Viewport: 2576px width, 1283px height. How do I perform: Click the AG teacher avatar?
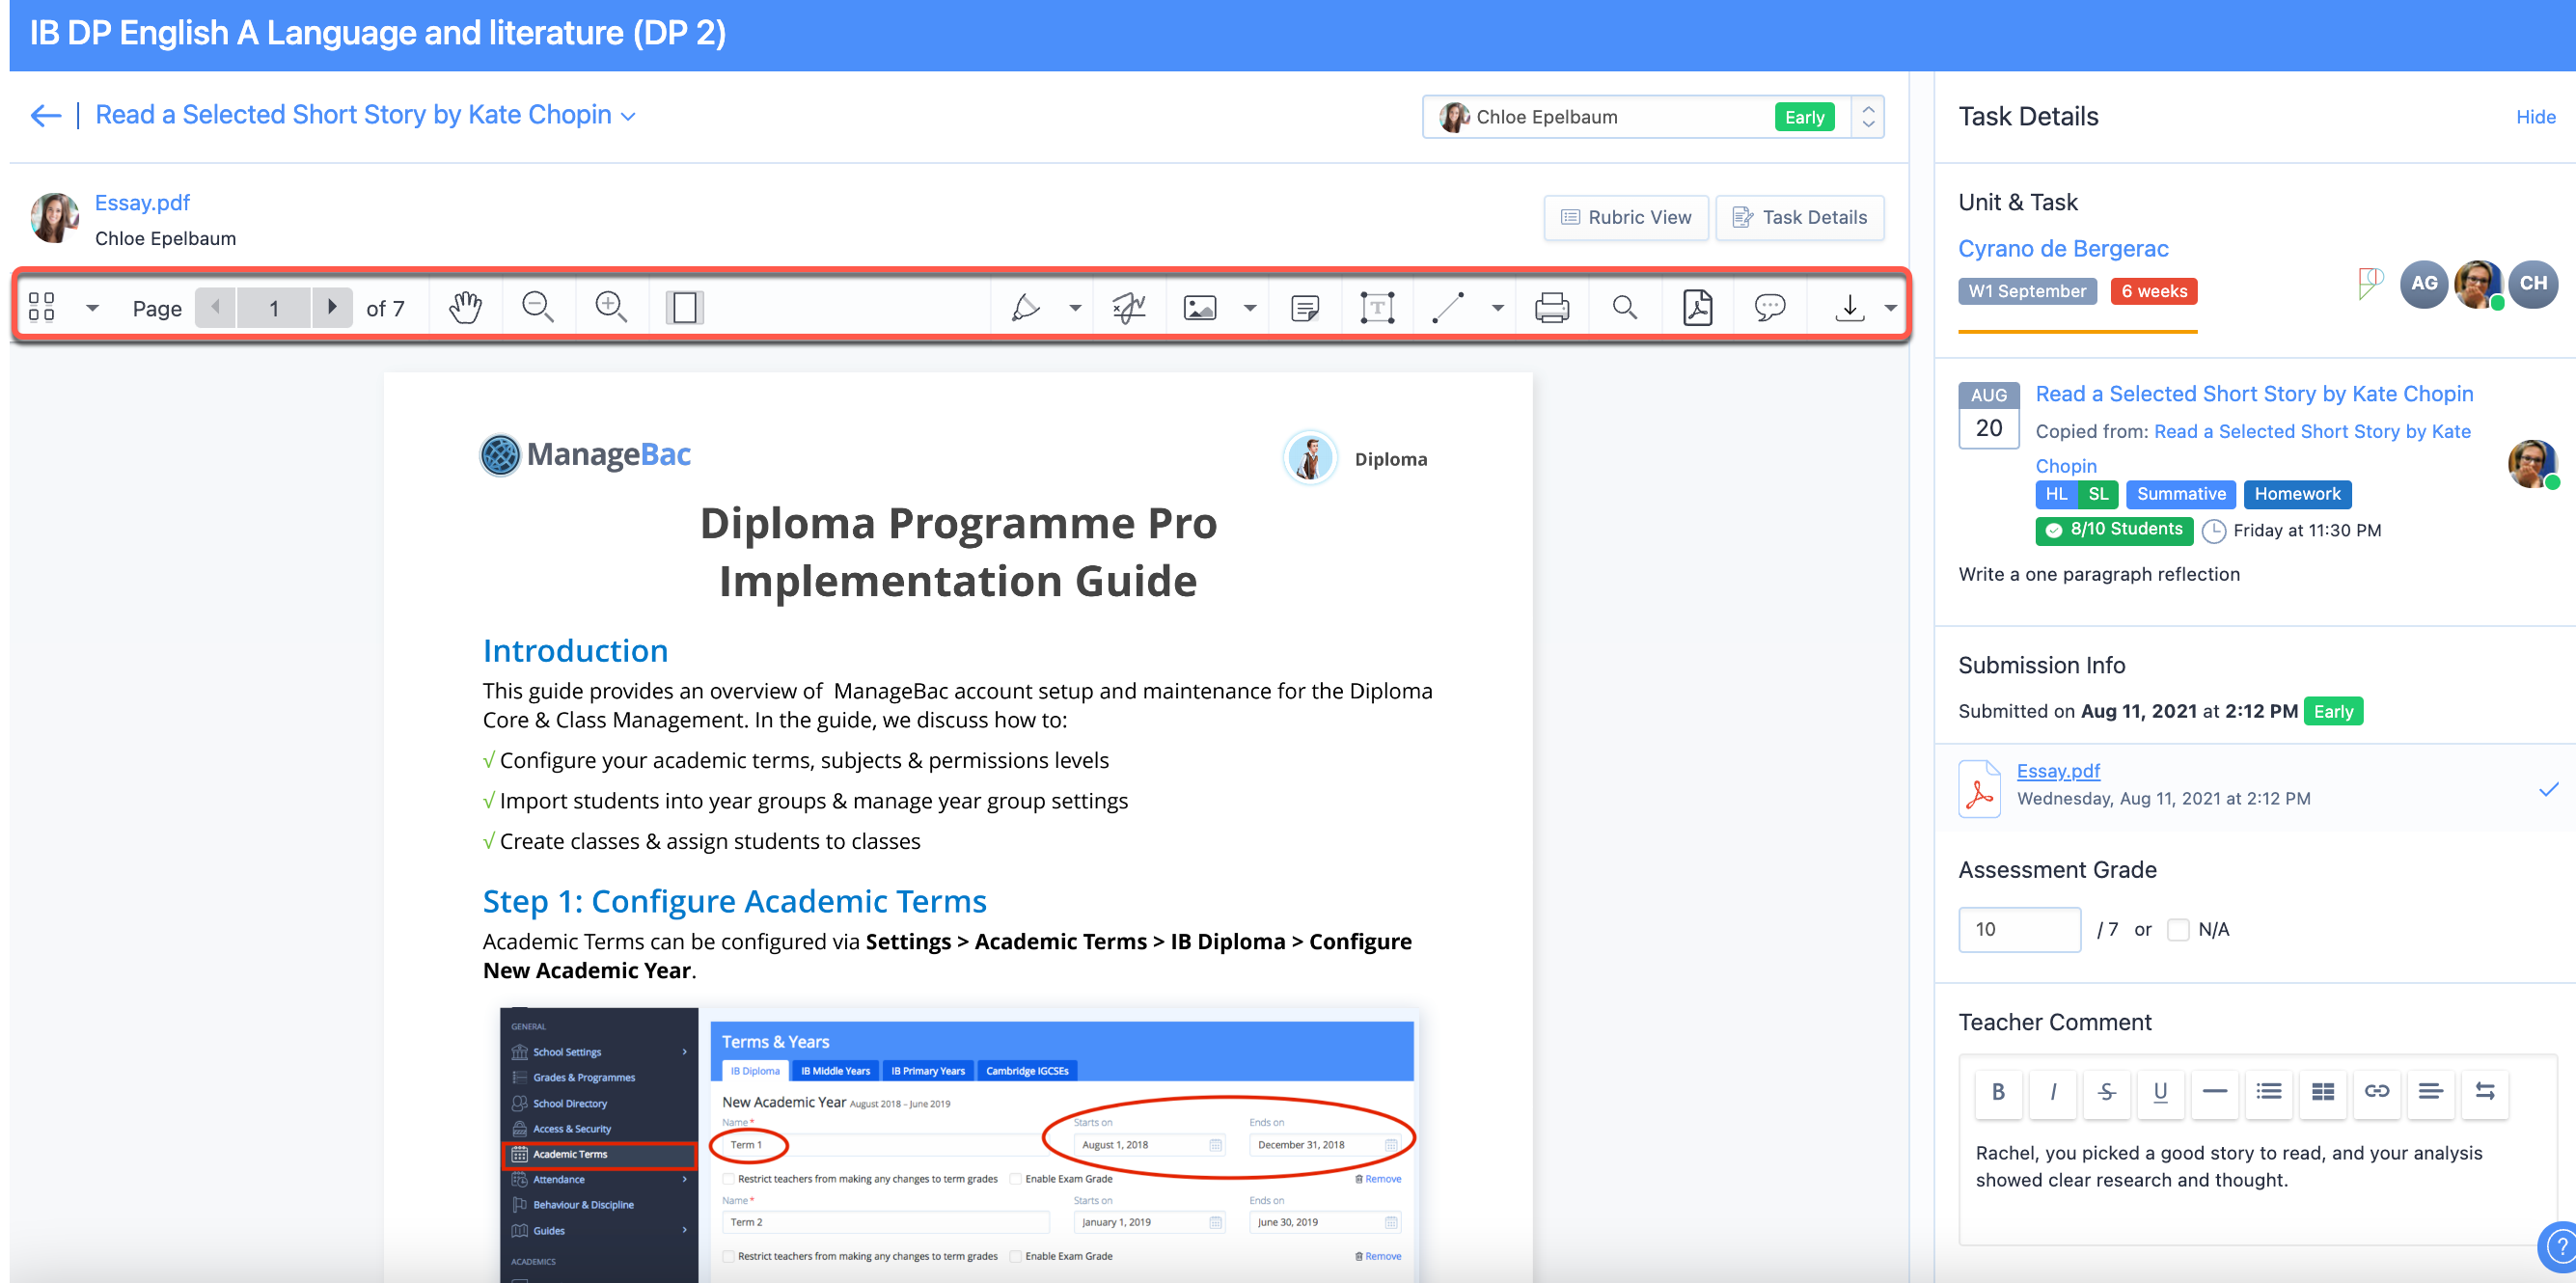(2424, 283)
